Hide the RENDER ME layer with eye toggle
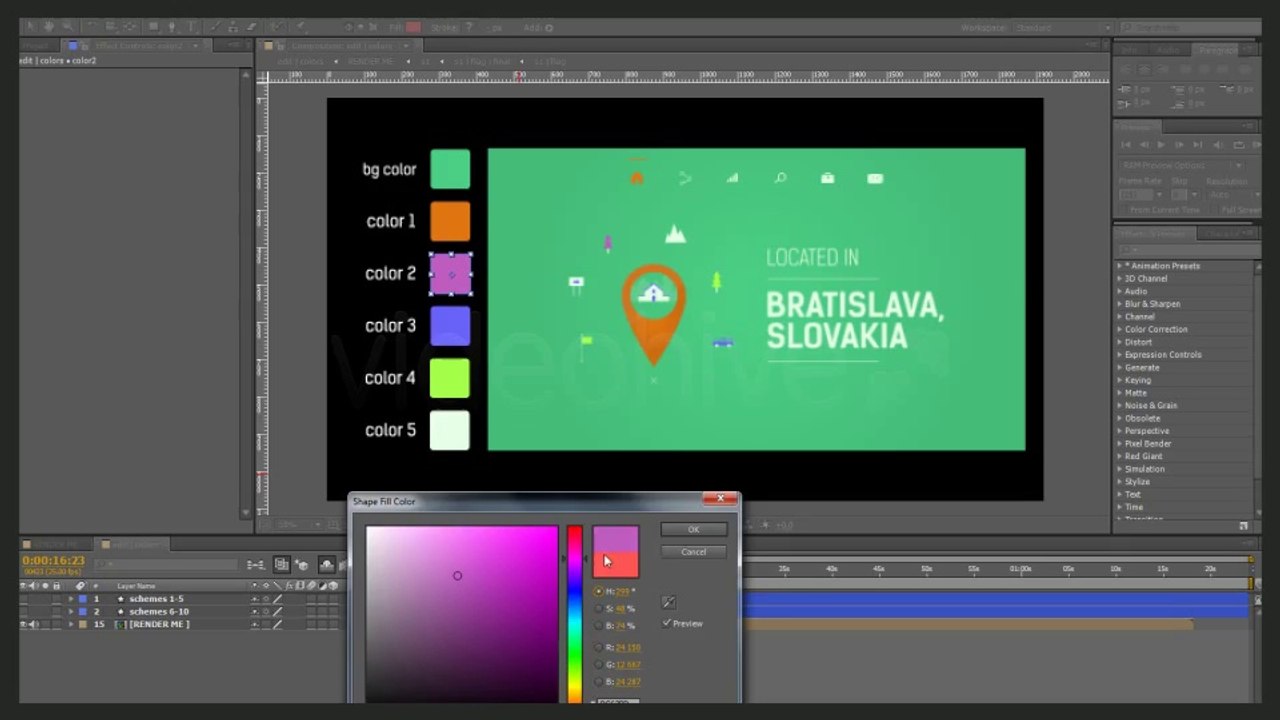 click(x=24, y=624)
